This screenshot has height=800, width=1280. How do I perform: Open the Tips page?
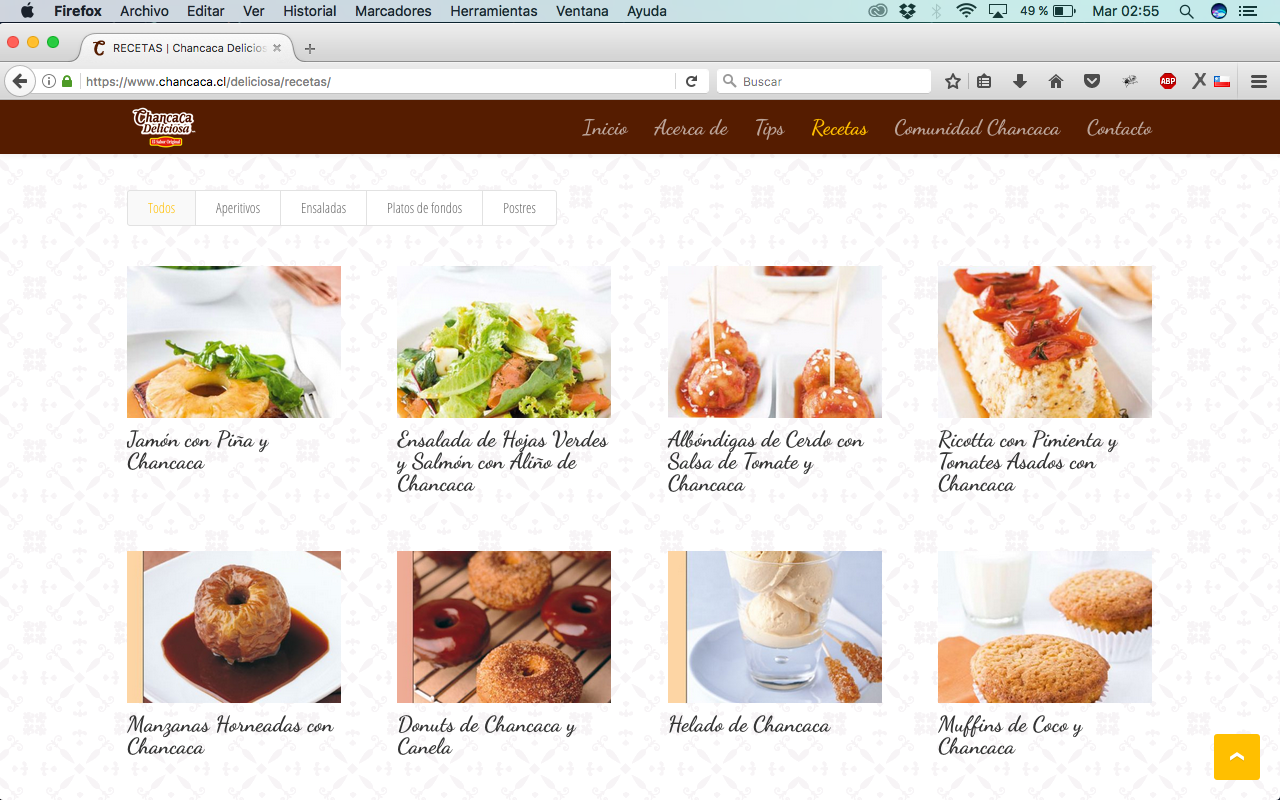(770, 128)
